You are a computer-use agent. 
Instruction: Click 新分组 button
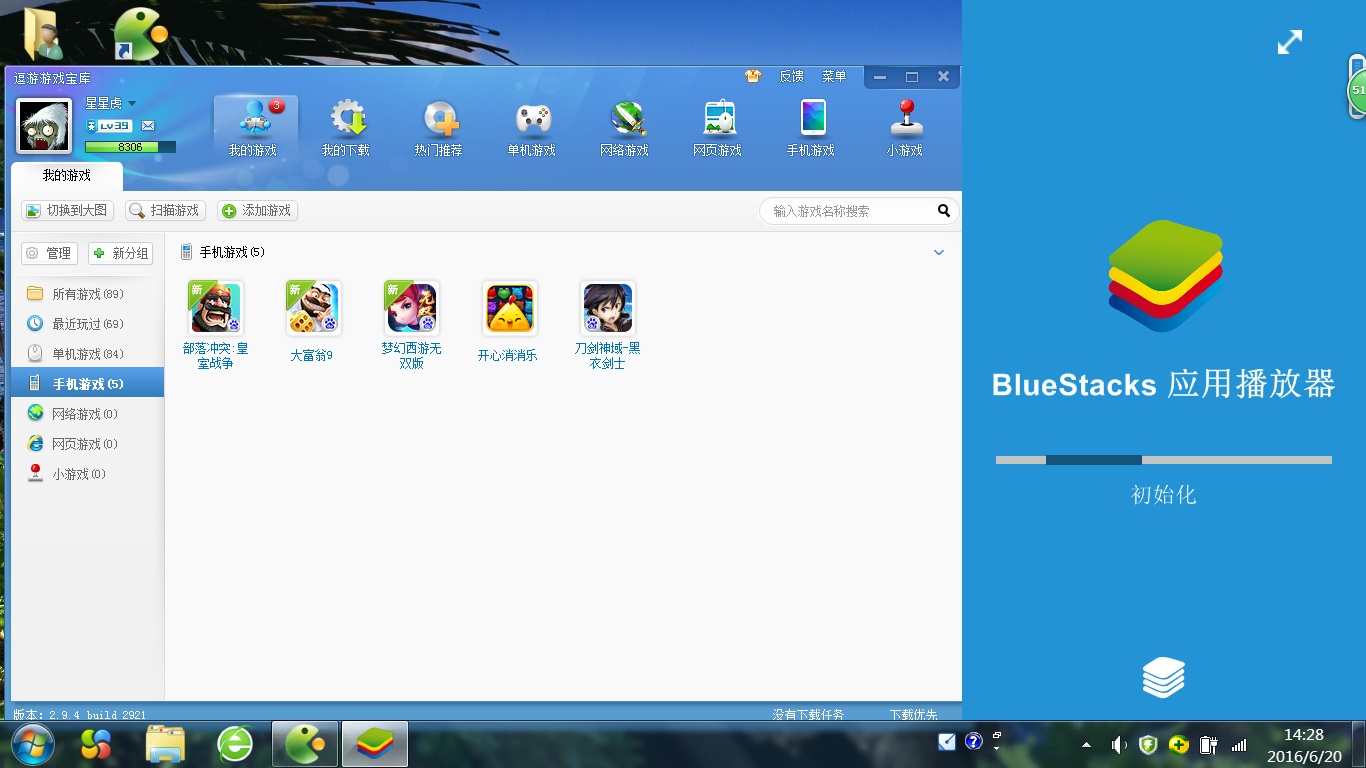click(121, 254)
